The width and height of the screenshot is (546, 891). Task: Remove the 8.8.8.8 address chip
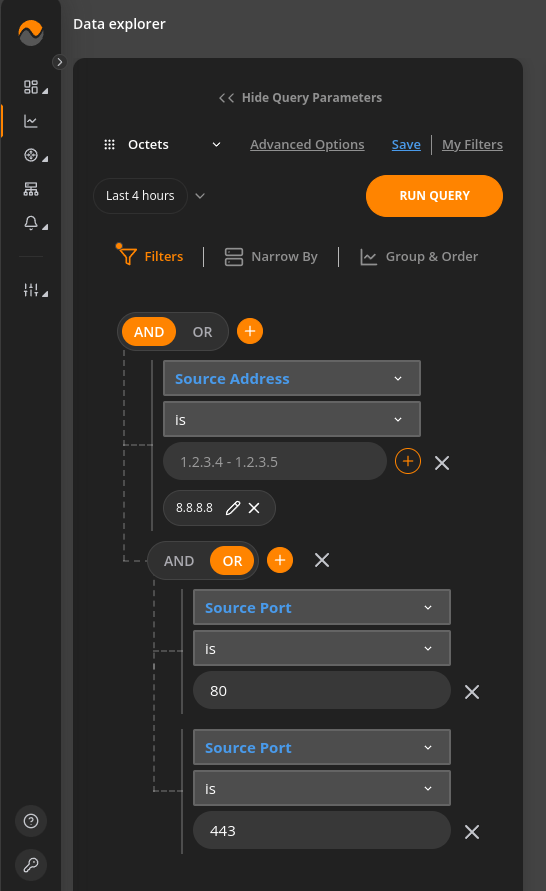click(254, 508)
